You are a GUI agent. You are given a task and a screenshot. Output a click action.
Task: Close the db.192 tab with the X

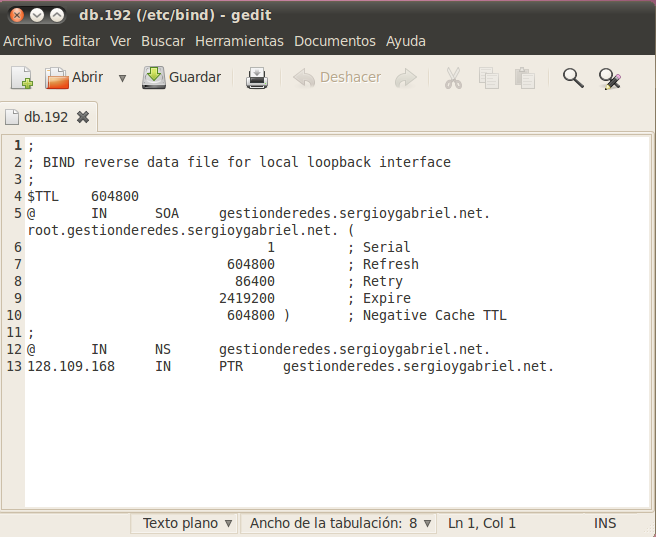[x=83, y=117]
